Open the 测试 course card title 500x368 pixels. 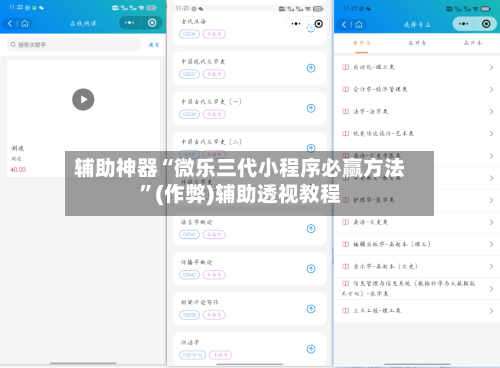pyautogui.click(x=17, y=148)
